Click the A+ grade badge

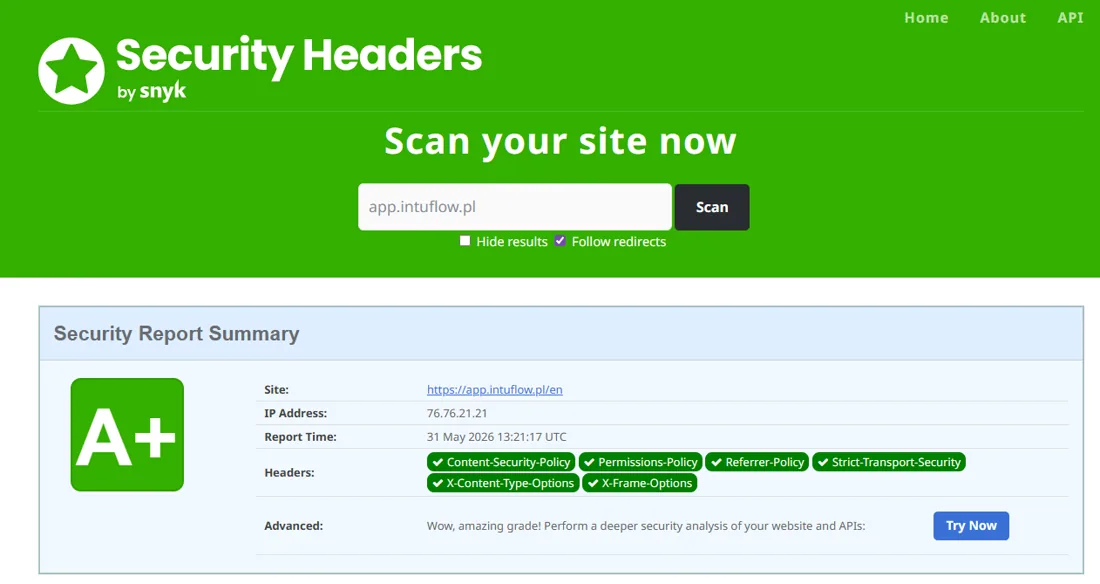(x=127, y=434)
